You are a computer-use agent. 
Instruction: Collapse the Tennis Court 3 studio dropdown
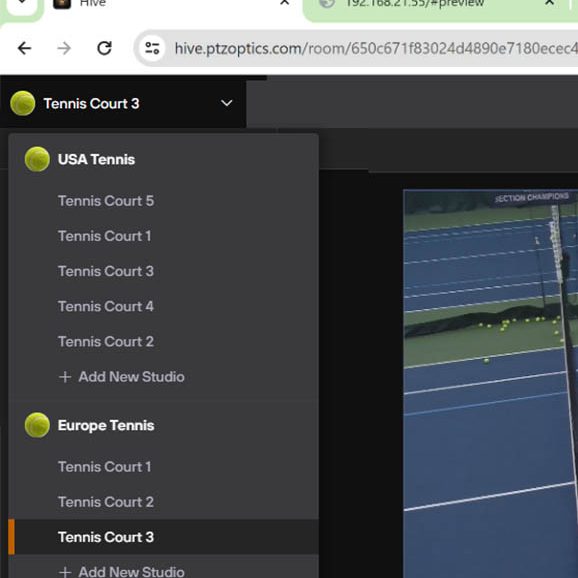tap(226, 103)
